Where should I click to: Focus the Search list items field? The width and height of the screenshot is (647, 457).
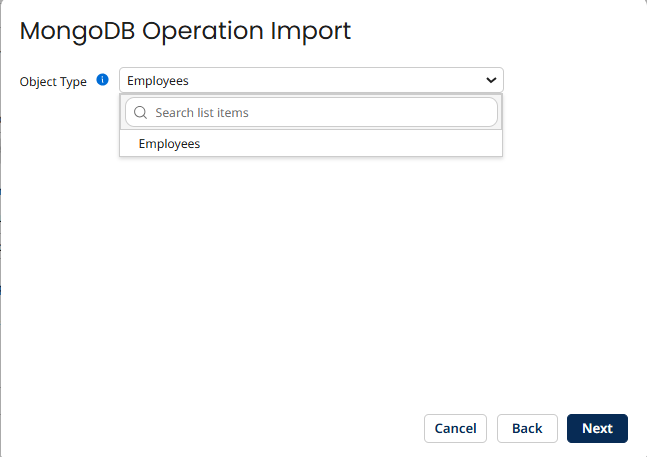pos(320,113)
